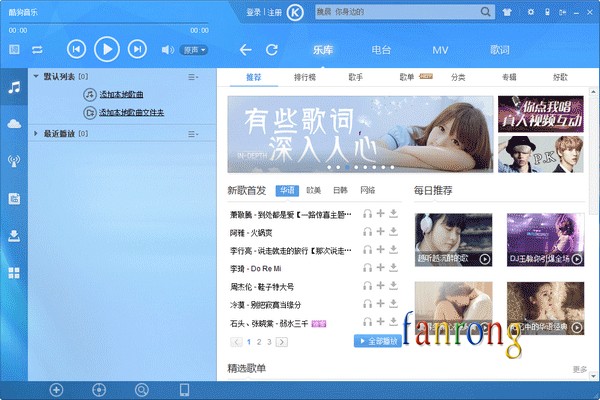Click the 注册 register link

tap(274, 12)
